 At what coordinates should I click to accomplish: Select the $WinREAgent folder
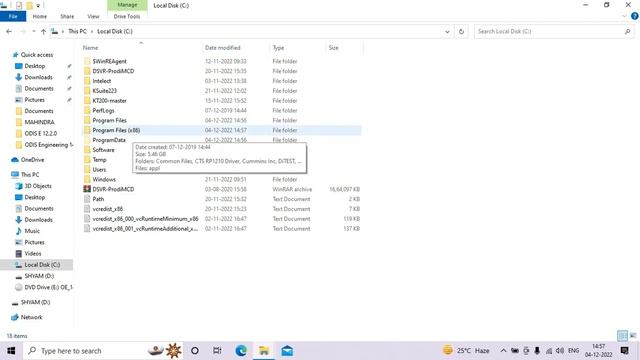[109, 61]
